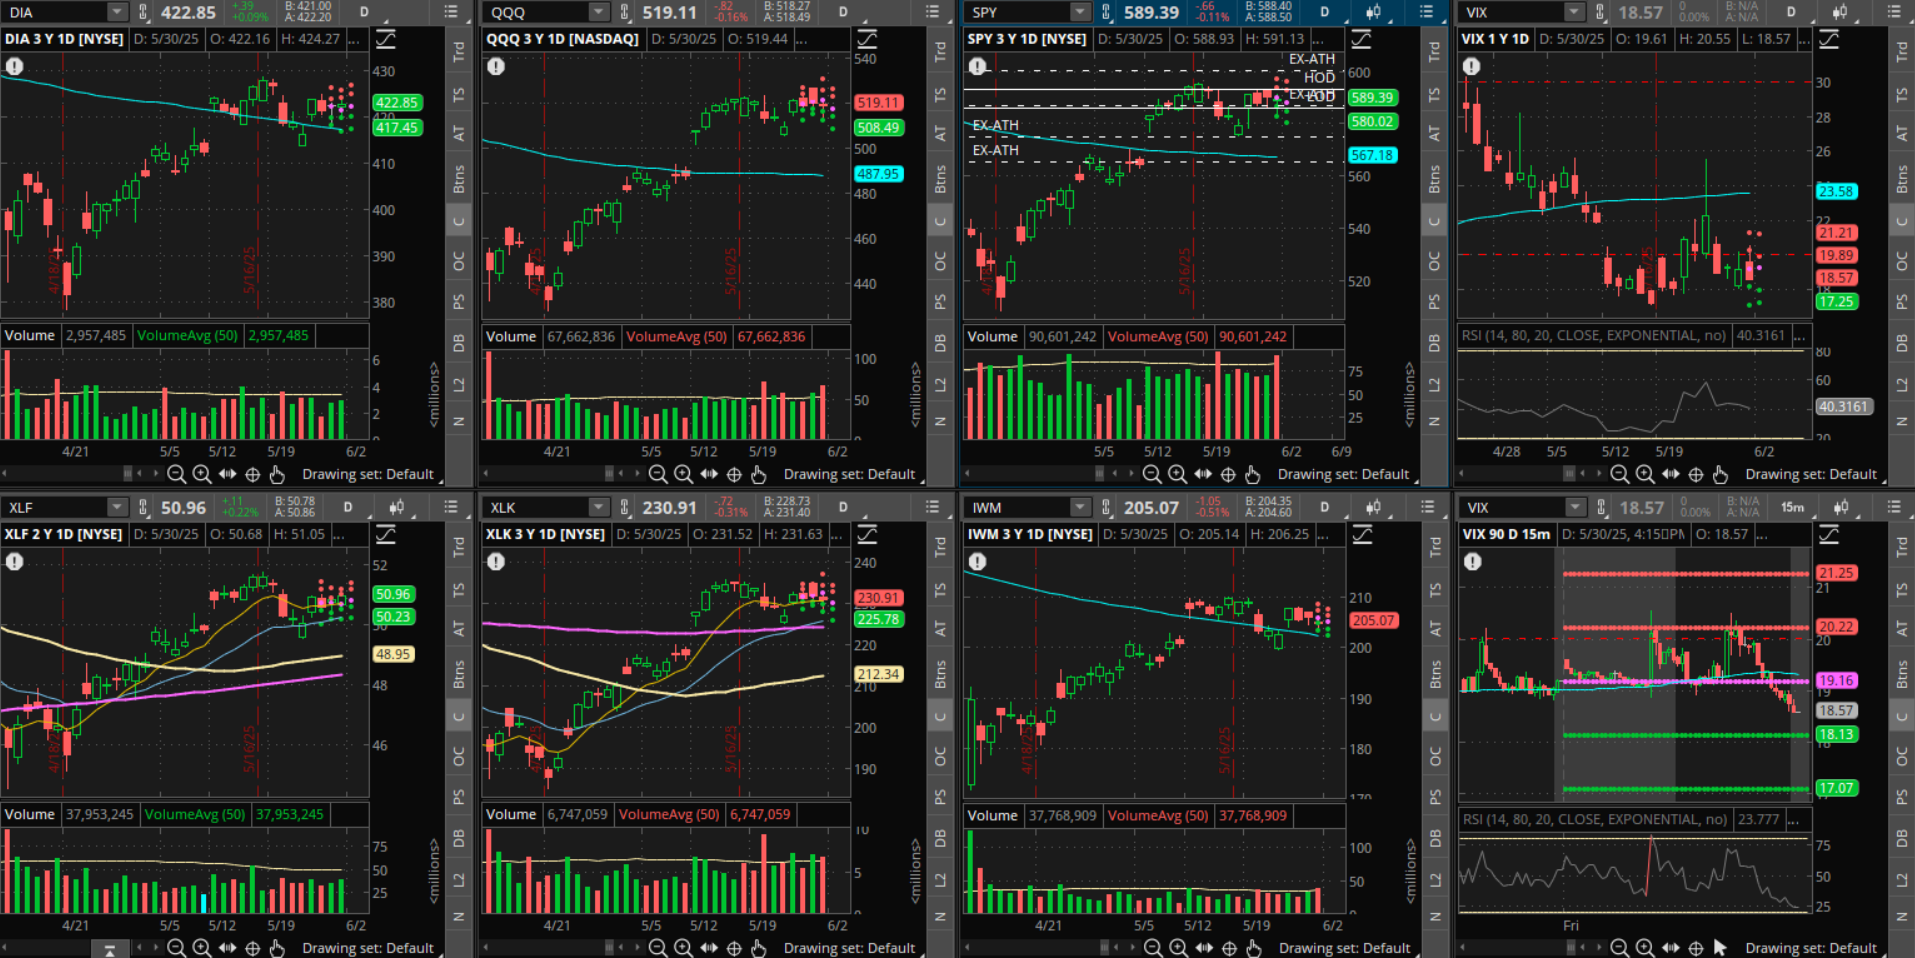Click Drawing set: Default on SPY chart
The image size is (1915, 958).
[1343, 474]
